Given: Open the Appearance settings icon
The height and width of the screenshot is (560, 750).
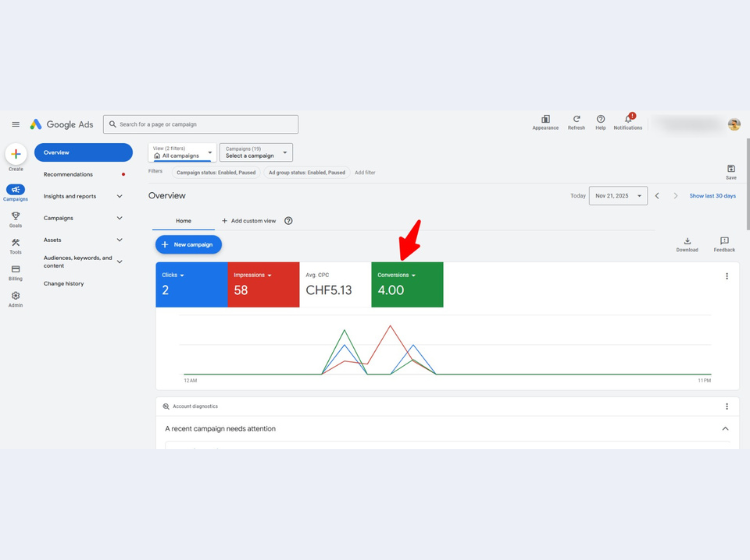Looking at the screenshot, I should (545, 119).
